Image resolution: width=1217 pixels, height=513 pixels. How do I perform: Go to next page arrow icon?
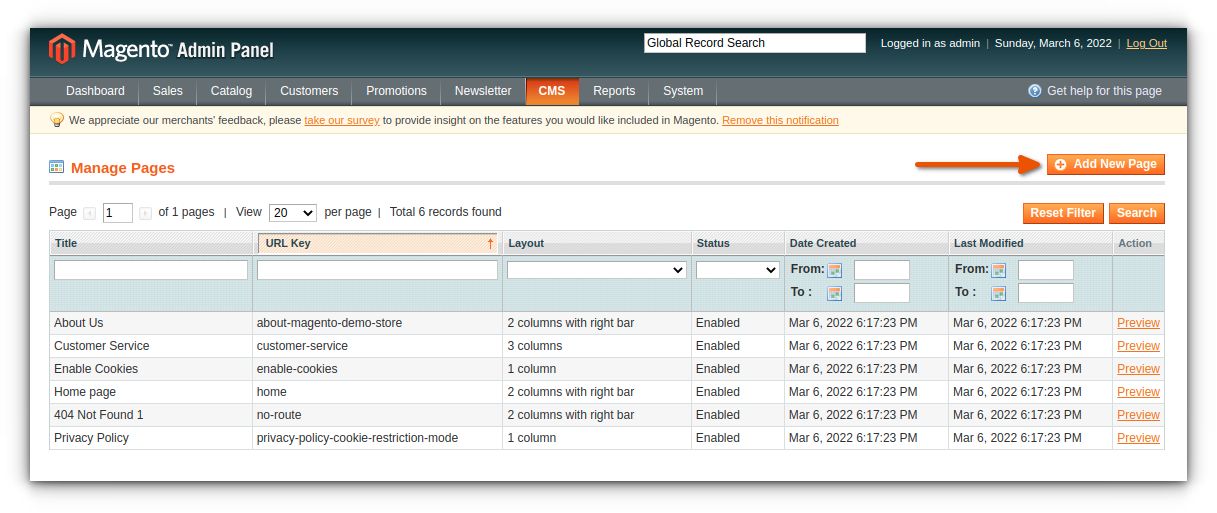point(146,213)
